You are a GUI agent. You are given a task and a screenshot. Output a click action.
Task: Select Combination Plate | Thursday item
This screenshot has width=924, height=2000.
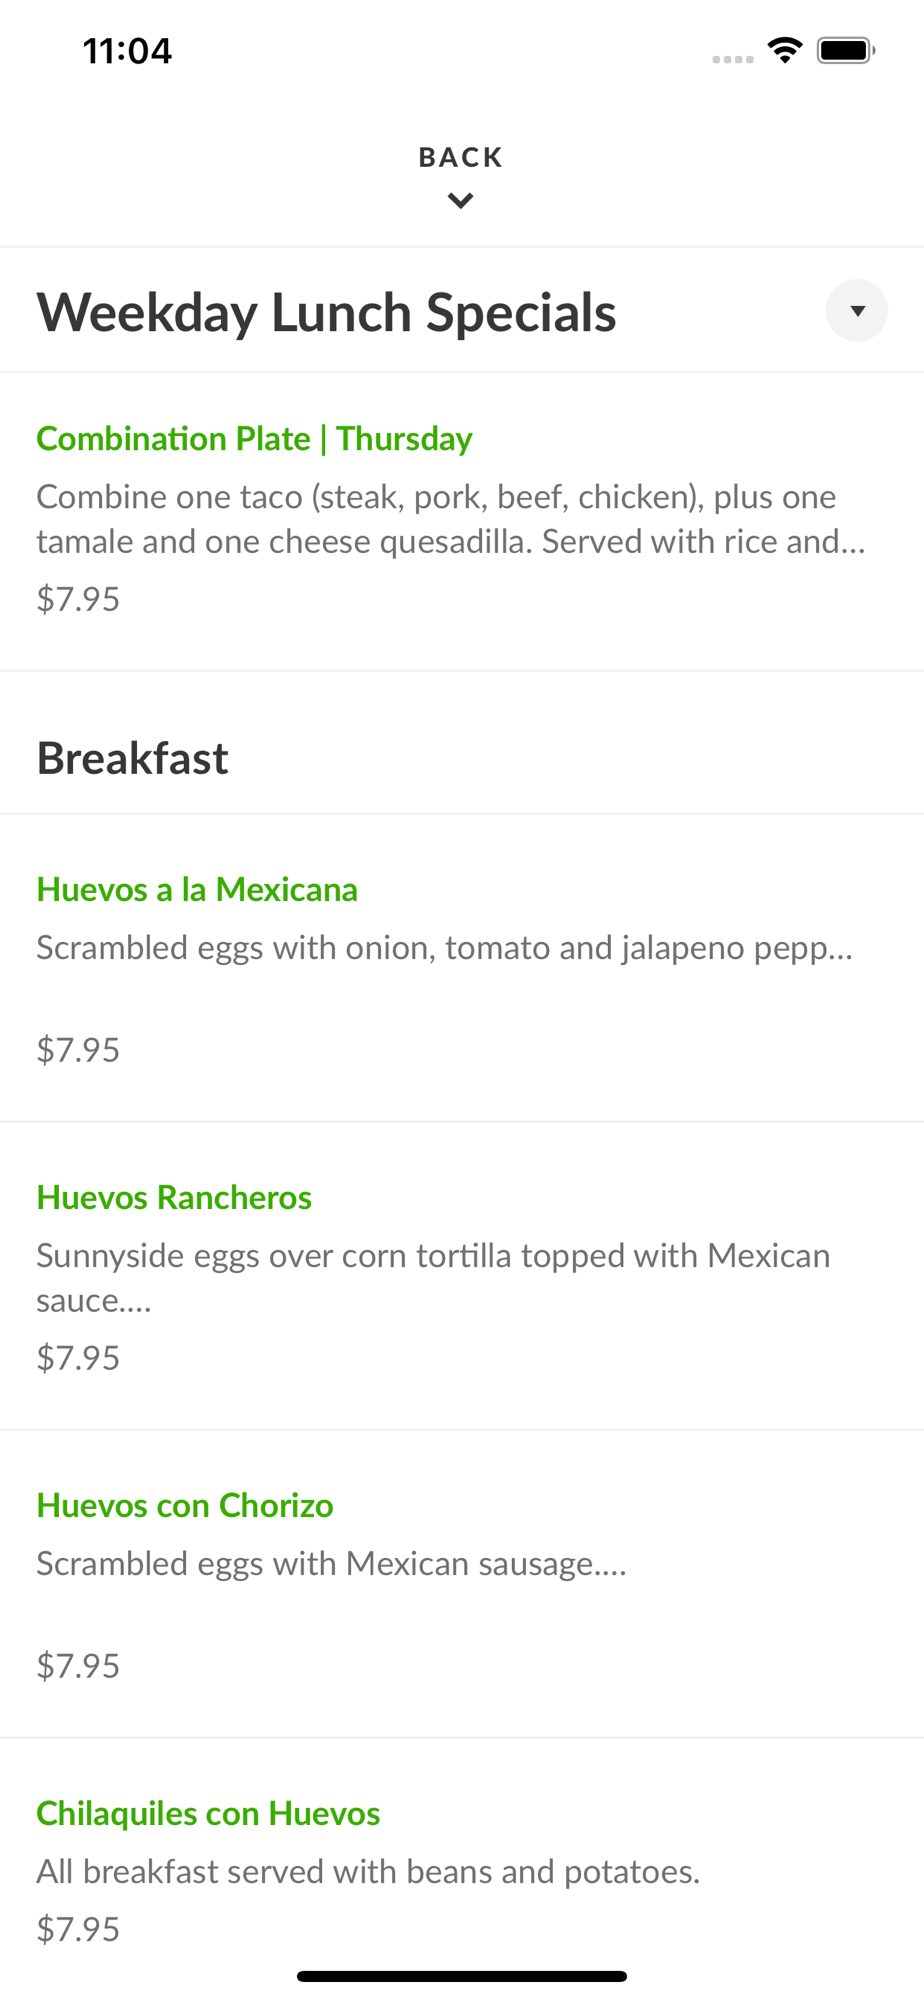254,439
